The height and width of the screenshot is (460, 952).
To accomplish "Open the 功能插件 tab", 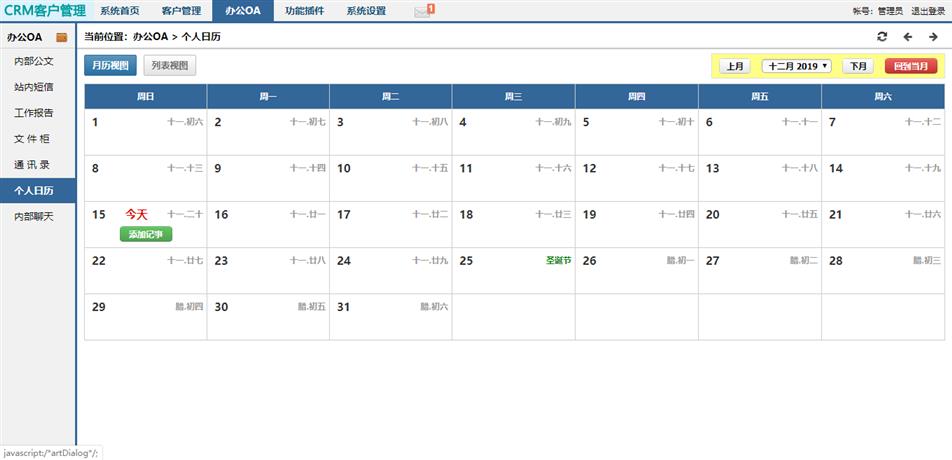I will (x=304, y=11).
